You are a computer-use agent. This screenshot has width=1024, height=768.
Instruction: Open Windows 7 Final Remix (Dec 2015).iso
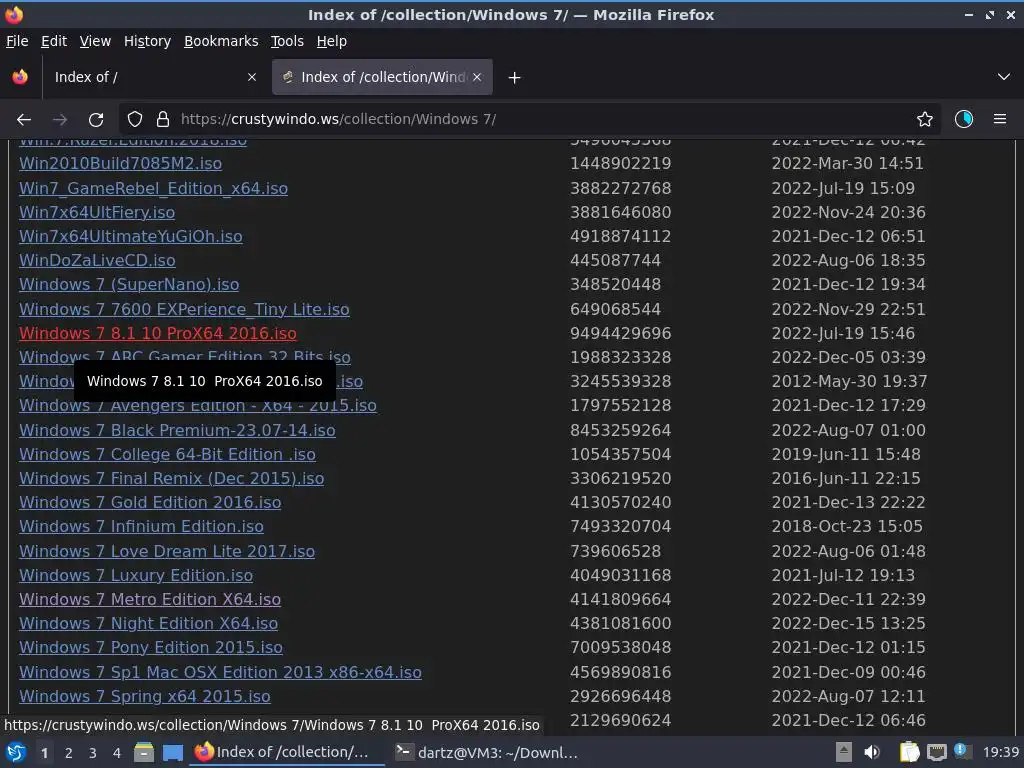pyautogui.click(x=171, y=479)
